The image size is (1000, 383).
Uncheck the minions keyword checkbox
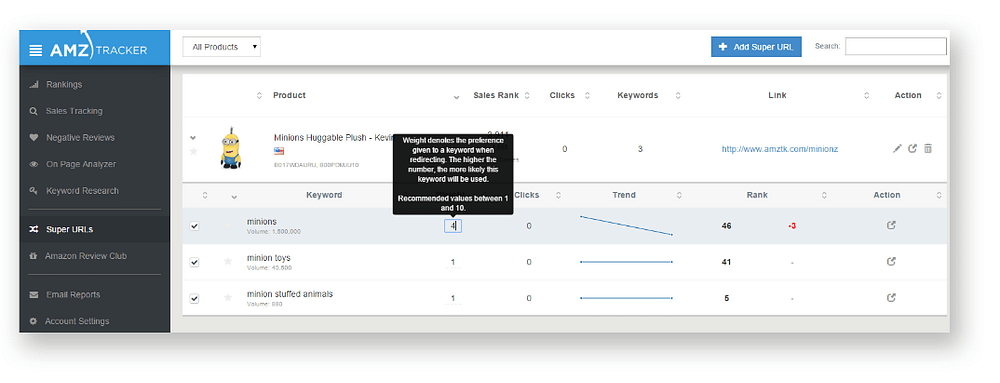pos(195,226)
